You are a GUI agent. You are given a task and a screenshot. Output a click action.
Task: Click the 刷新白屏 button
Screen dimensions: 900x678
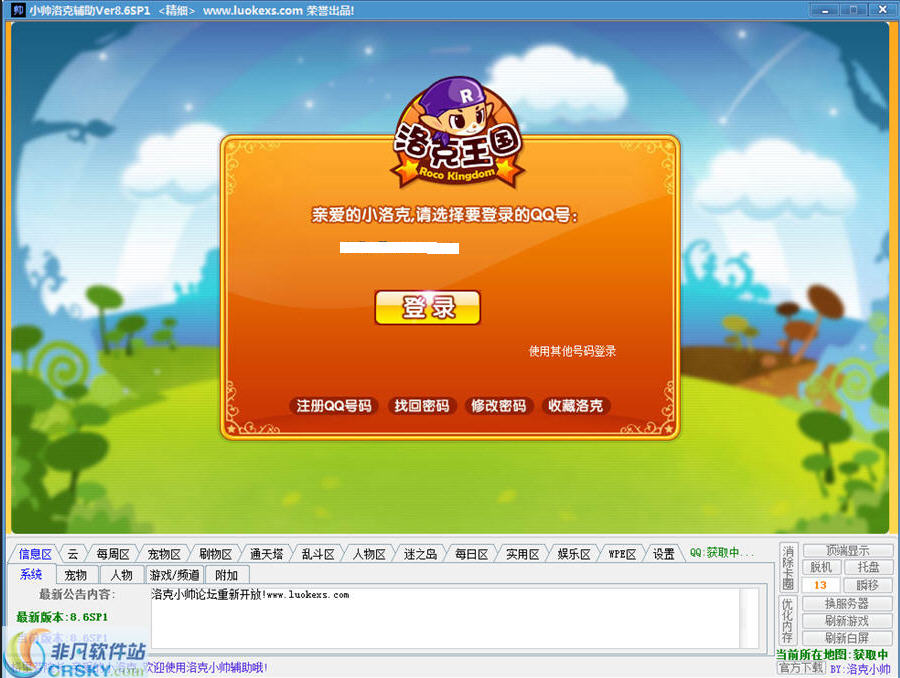click(x=847, y=638)
